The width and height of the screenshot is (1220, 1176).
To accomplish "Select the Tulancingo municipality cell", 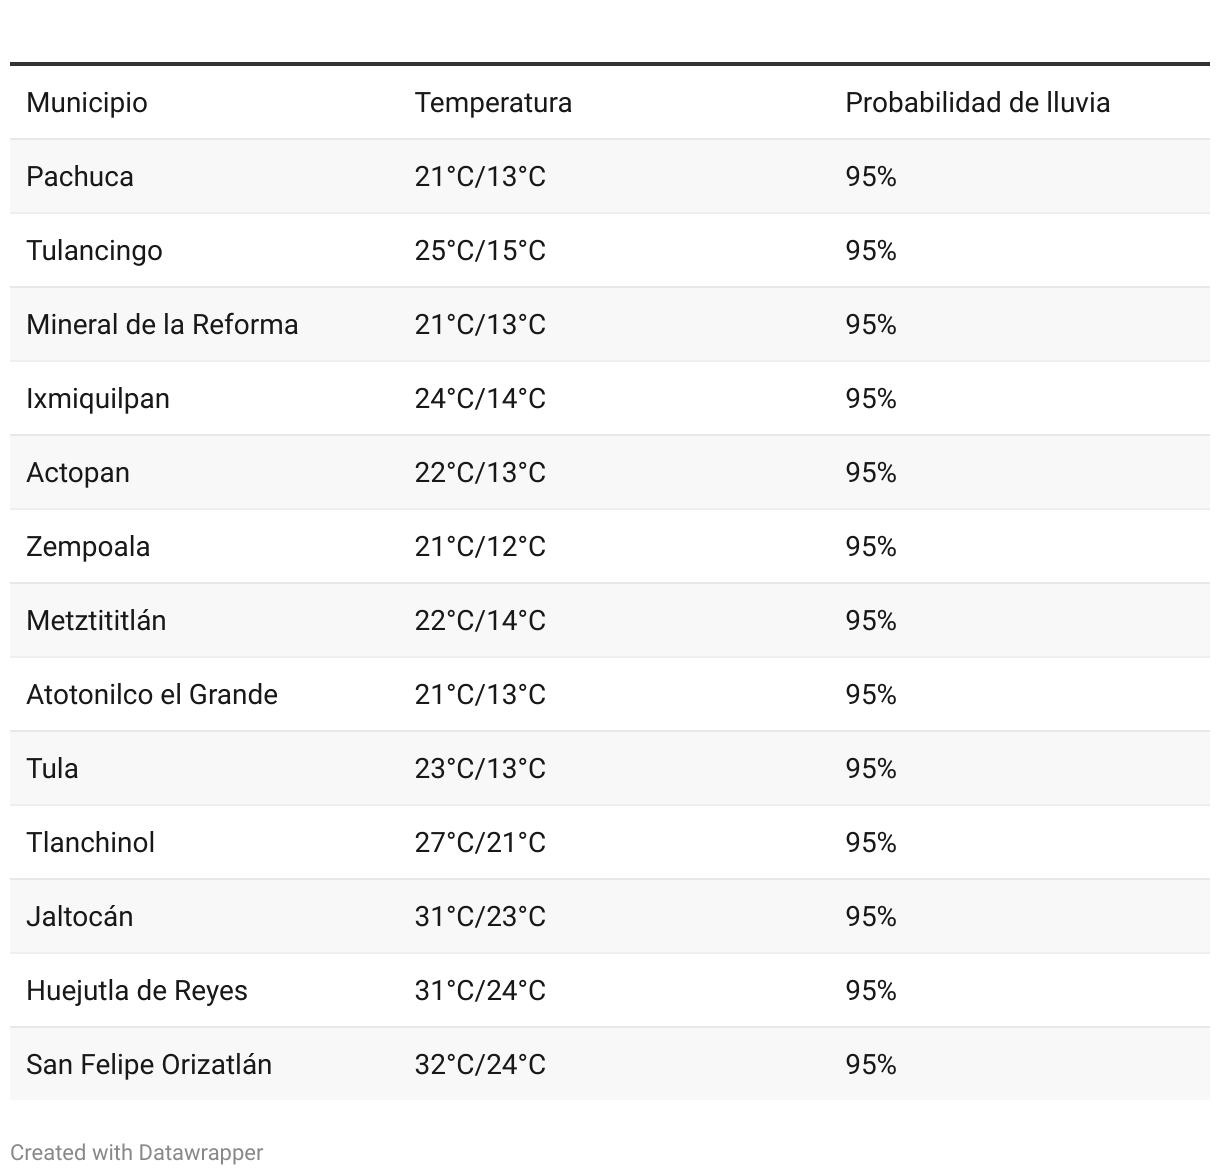I will tap(95, 251).
